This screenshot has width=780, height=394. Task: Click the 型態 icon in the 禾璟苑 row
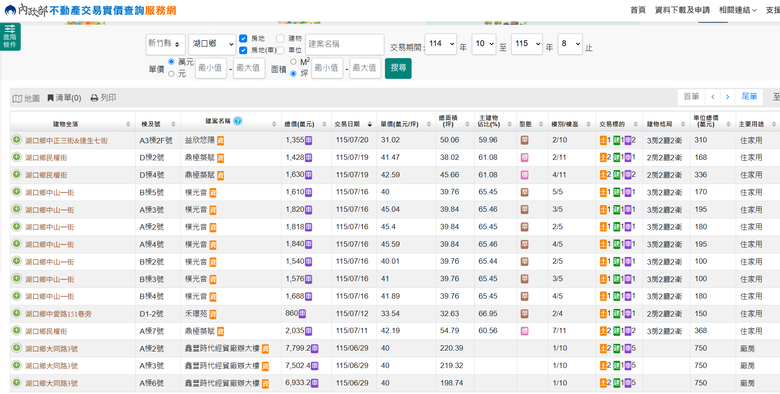point(524,314)
